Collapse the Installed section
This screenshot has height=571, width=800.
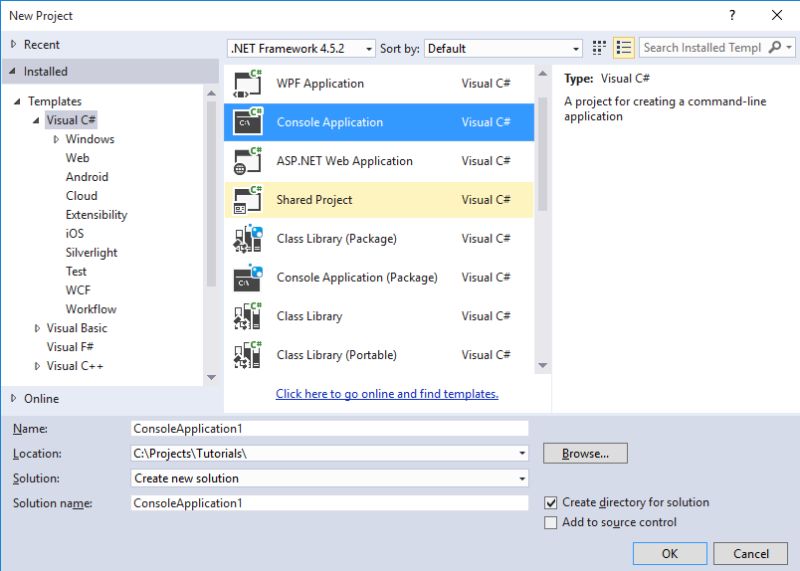[x=12, y=71]
